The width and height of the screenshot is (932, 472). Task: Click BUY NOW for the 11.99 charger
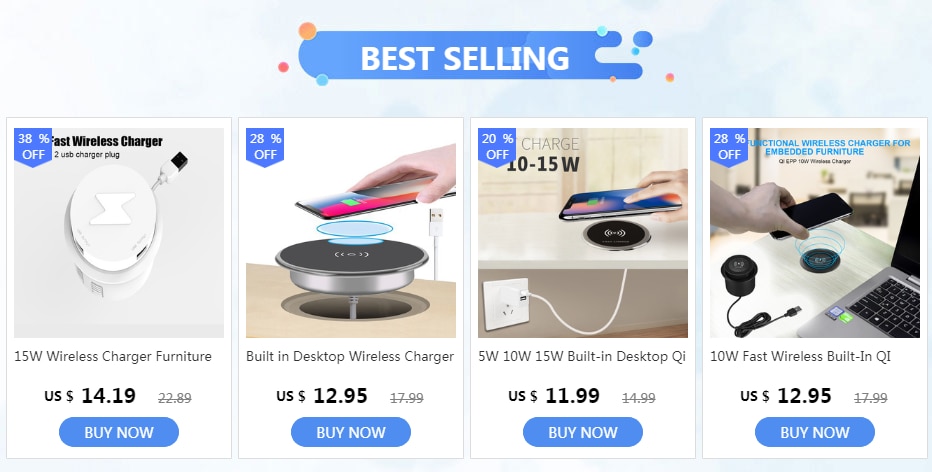[x=583, y=432]
